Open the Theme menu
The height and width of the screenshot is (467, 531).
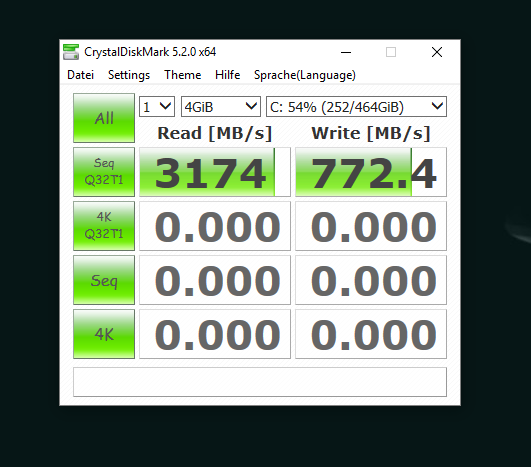(183, 75)
